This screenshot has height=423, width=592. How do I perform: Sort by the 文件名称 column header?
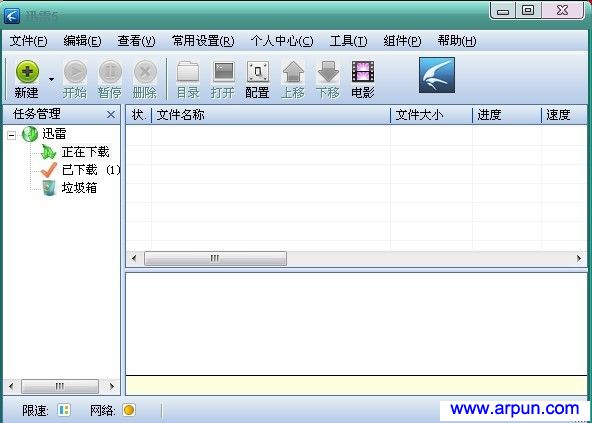[271, 115]
